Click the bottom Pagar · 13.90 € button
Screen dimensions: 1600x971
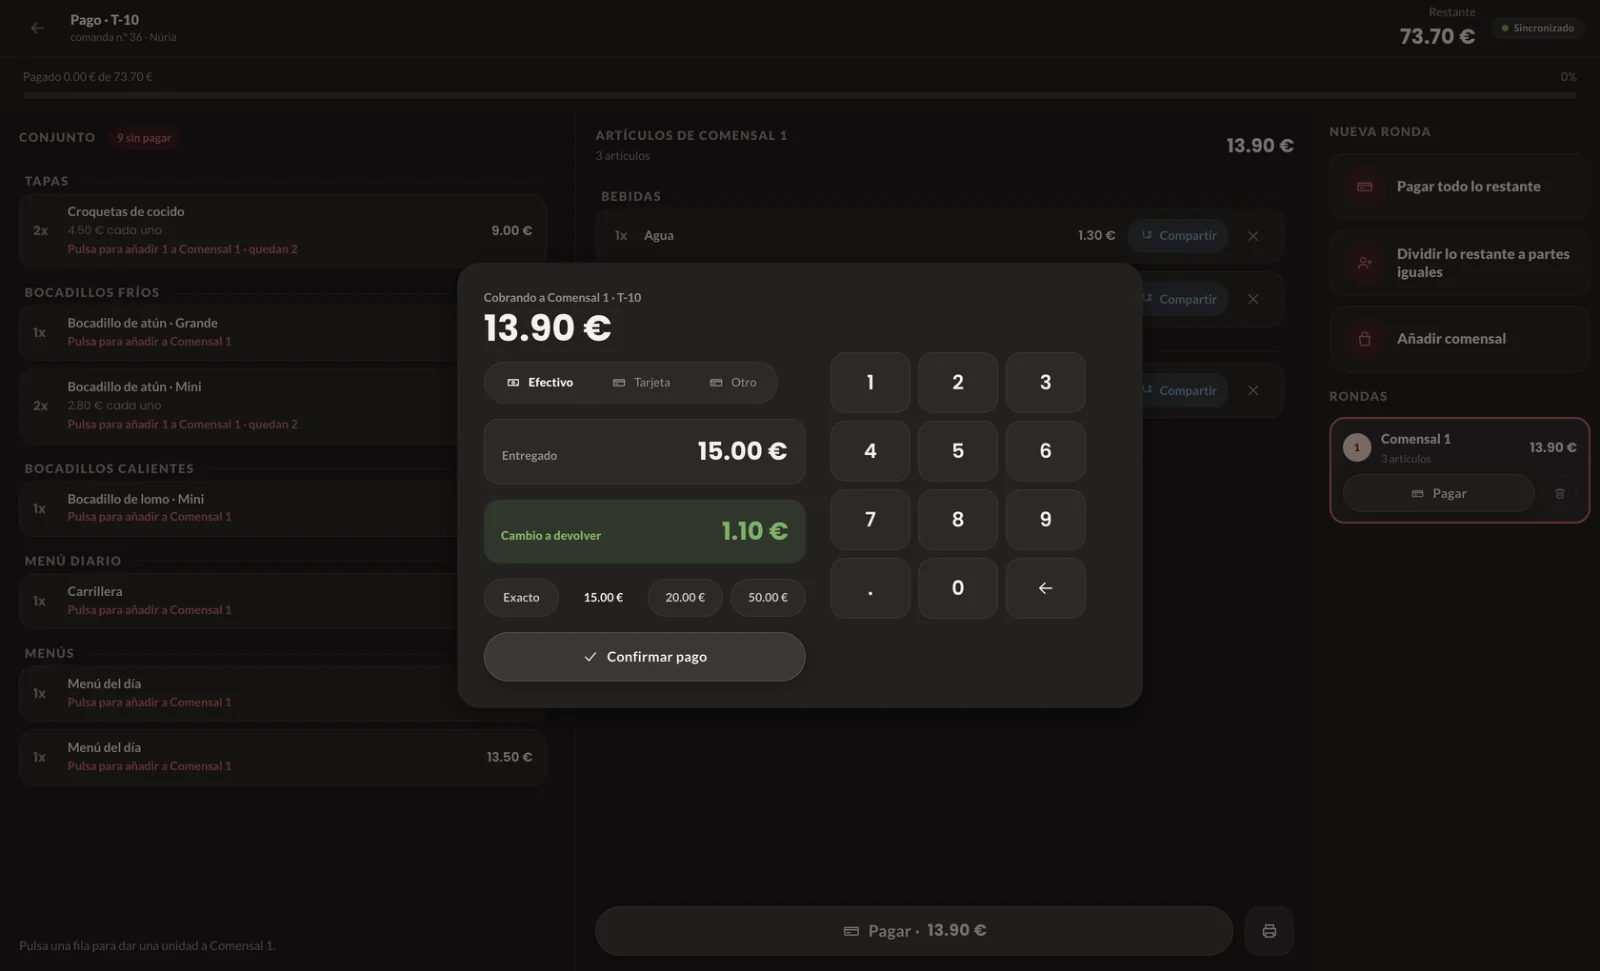tap(914, 931)
